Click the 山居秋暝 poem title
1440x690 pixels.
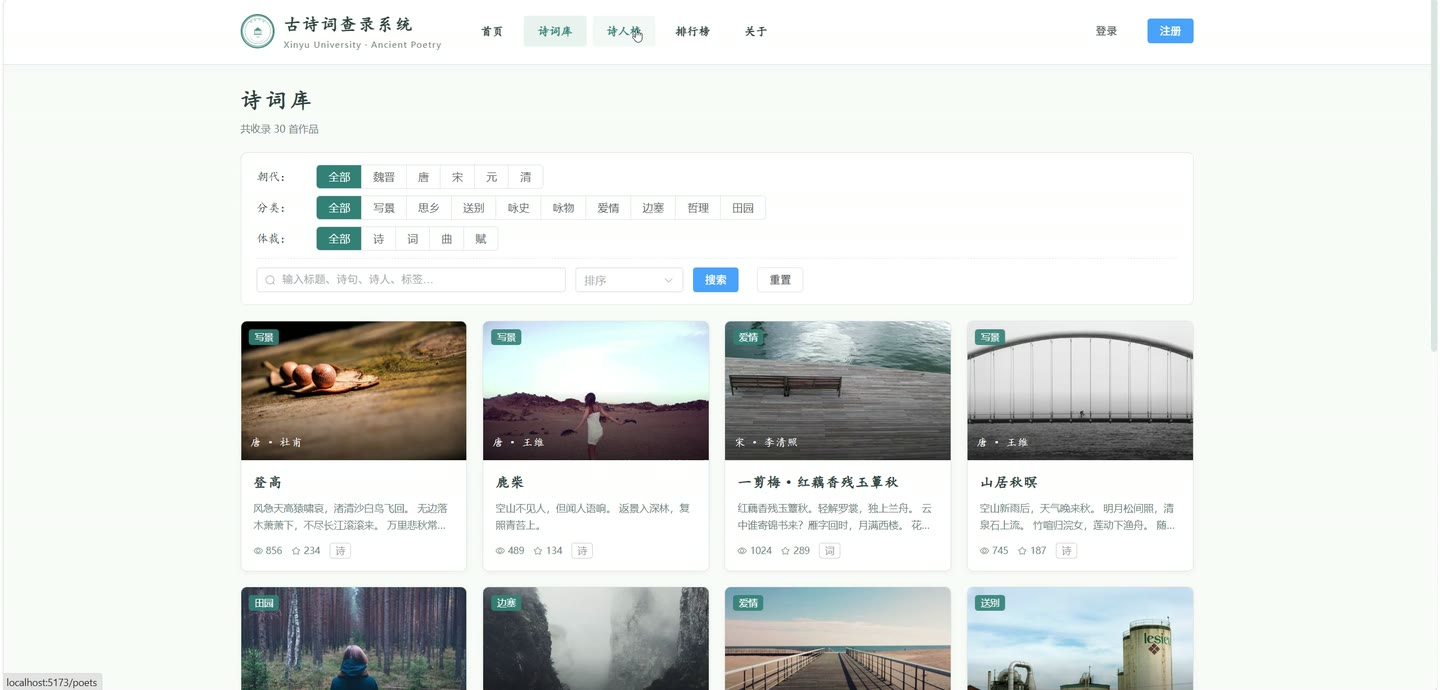click(x=1008, y=482)
